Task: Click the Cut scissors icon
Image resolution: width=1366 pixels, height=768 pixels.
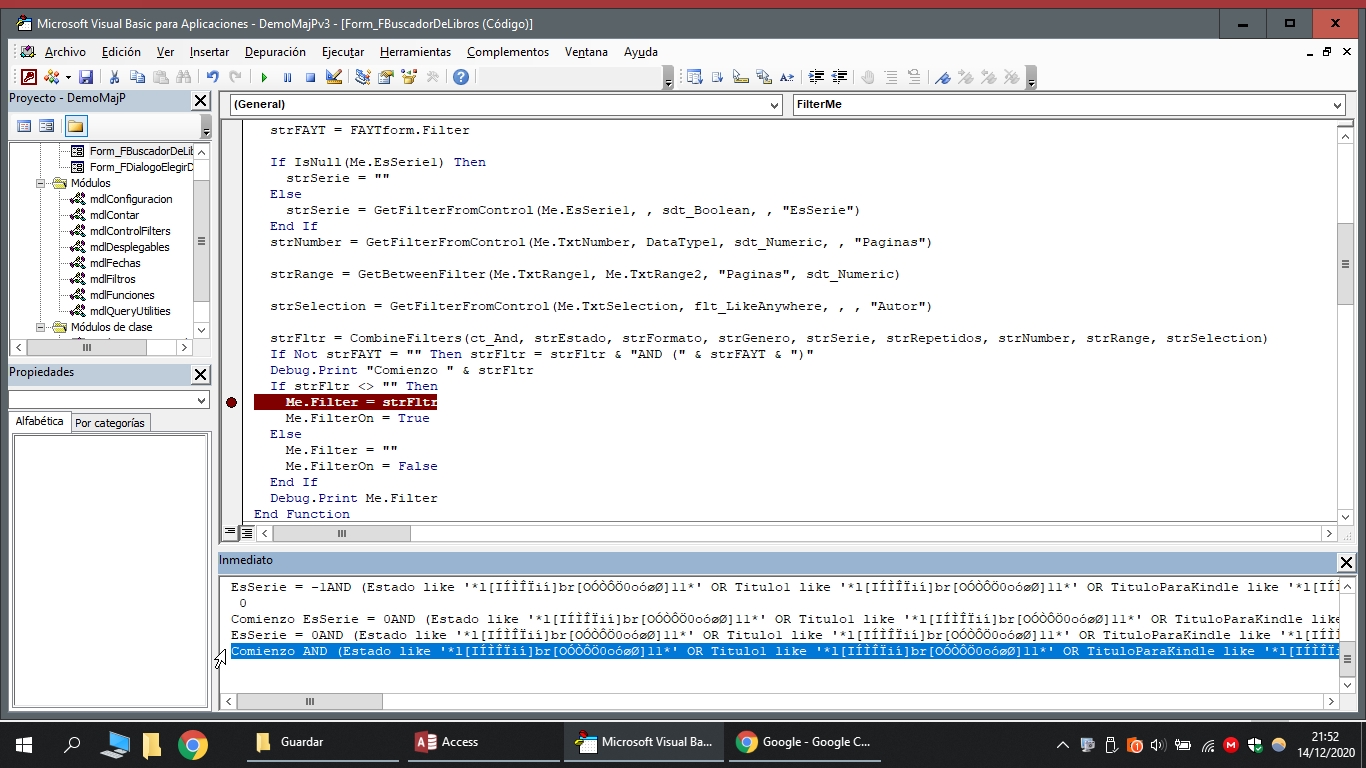Action: (114, 77)
